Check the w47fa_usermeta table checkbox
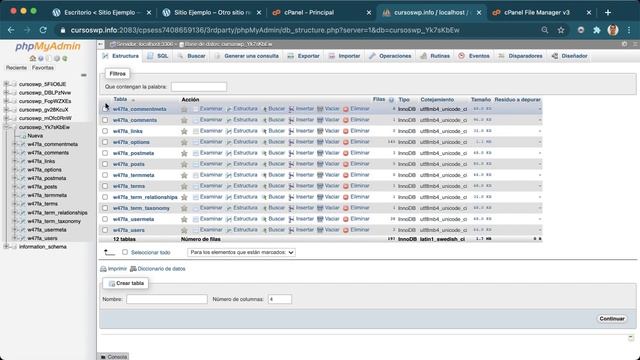640x360 pixels. 105,219
